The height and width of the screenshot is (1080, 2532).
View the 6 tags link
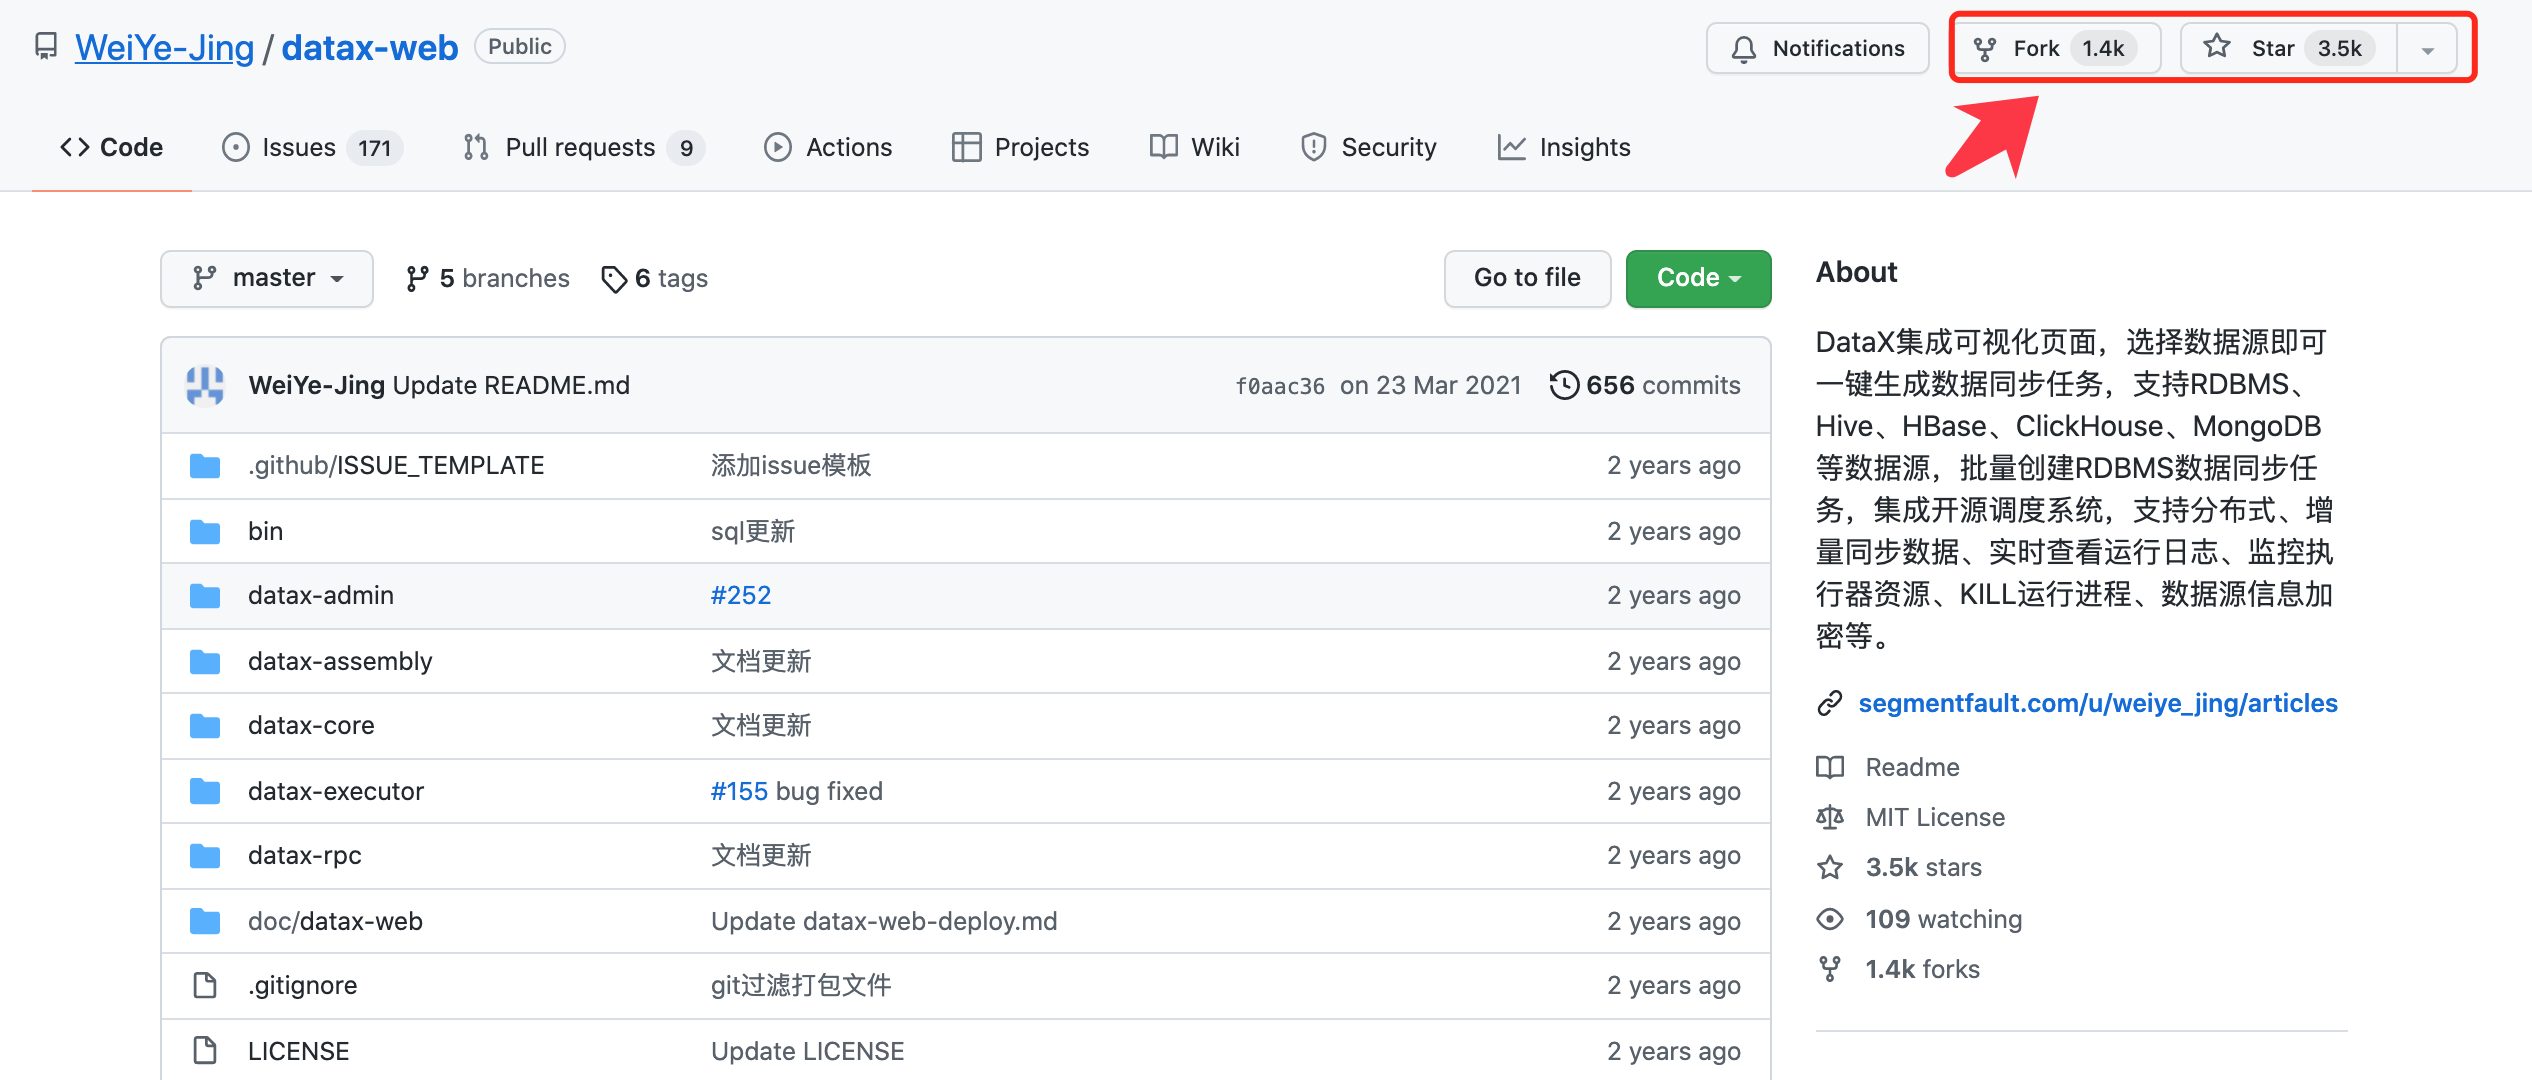(654, 278)
